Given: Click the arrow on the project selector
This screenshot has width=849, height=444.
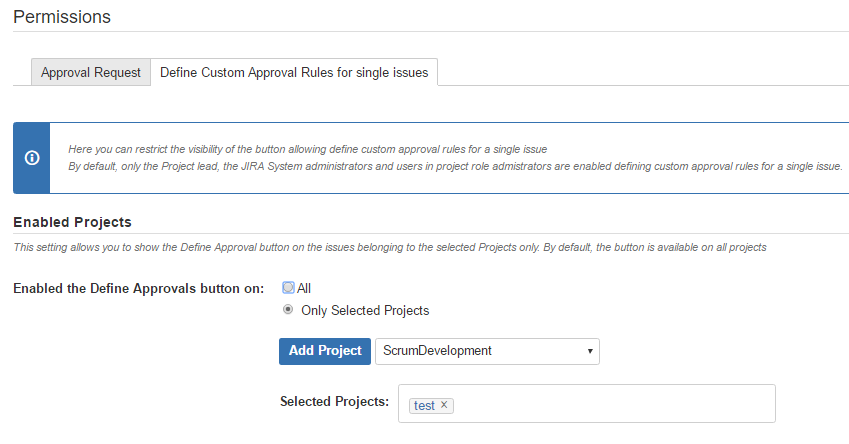Looking at the screenshot, I should pyautogui.click(x=590, y=351).
